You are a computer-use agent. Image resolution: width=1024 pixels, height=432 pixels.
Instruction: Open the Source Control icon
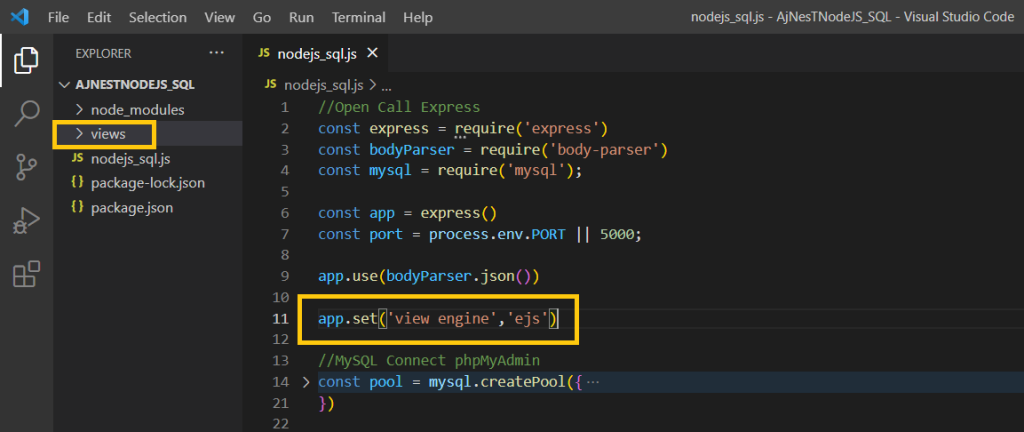(x=27, y=166)
